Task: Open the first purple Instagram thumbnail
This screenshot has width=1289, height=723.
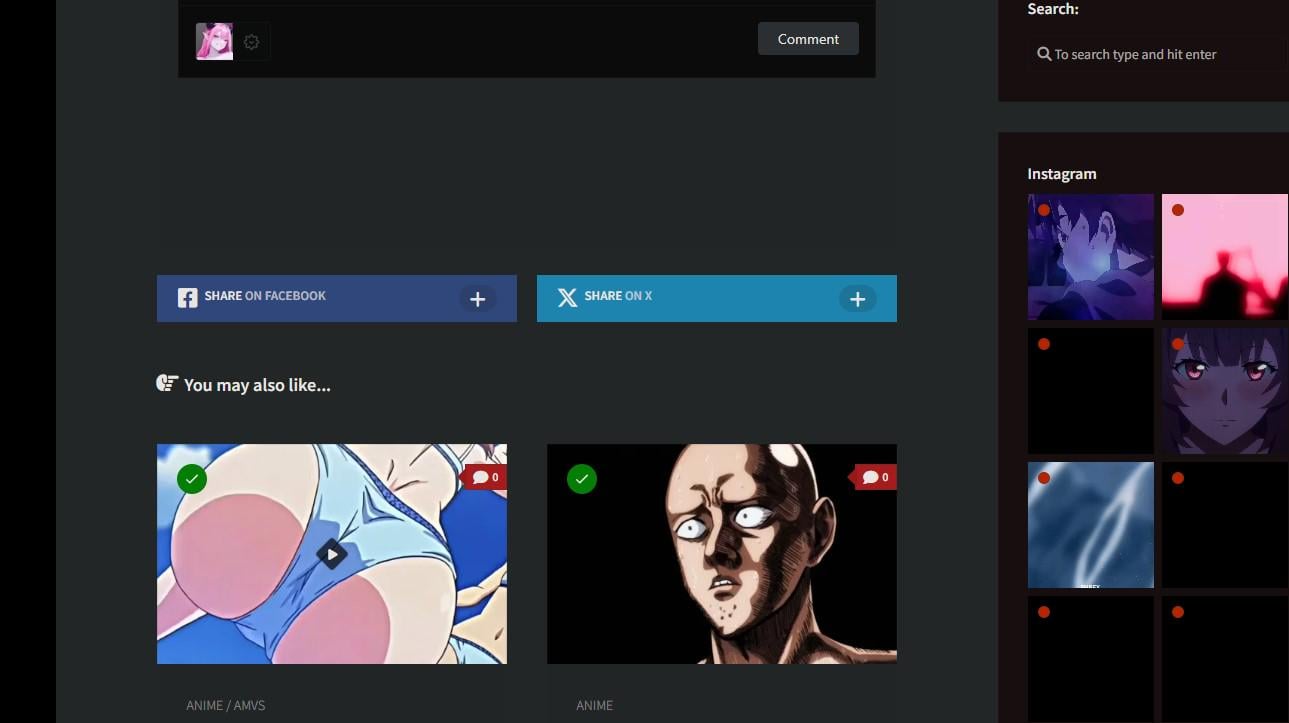Action: 1090,257
